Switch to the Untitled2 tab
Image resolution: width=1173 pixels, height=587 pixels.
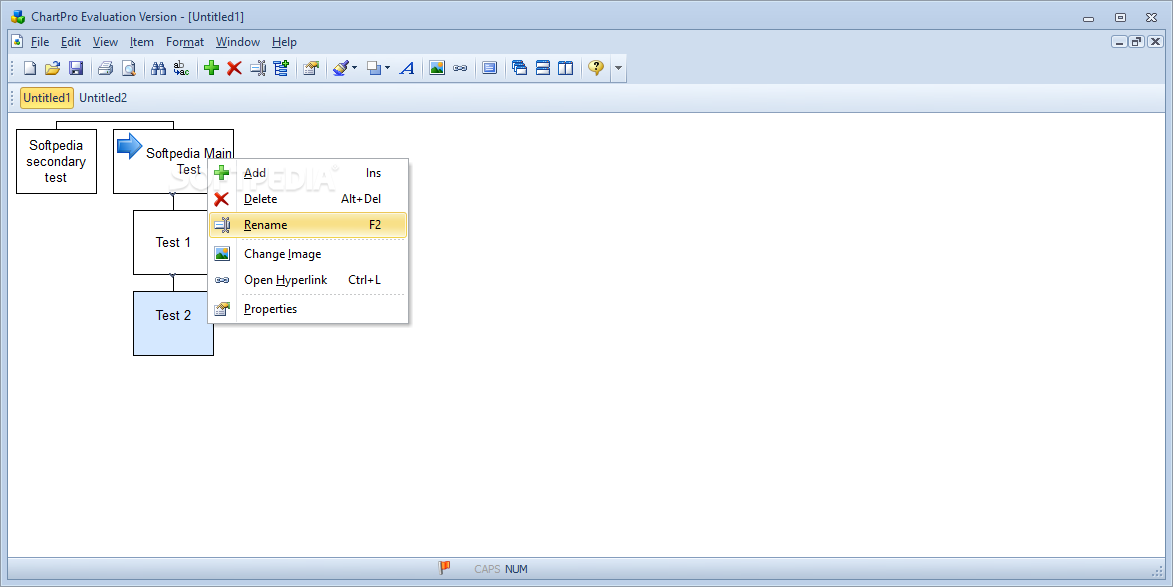(103, 98)
